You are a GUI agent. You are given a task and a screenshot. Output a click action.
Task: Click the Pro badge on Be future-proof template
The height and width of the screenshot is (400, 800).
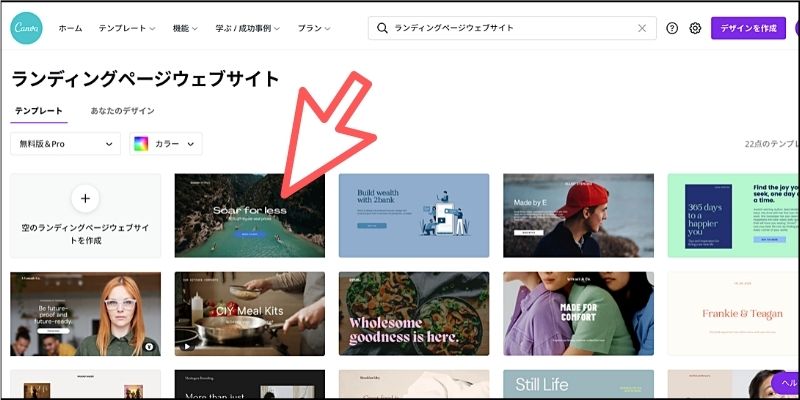click(x=149, y=346)
